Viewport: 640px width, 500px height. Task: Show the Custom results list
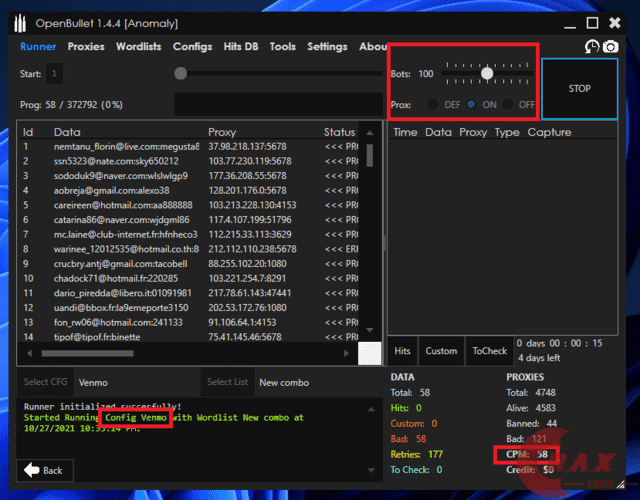click(441, 351)
